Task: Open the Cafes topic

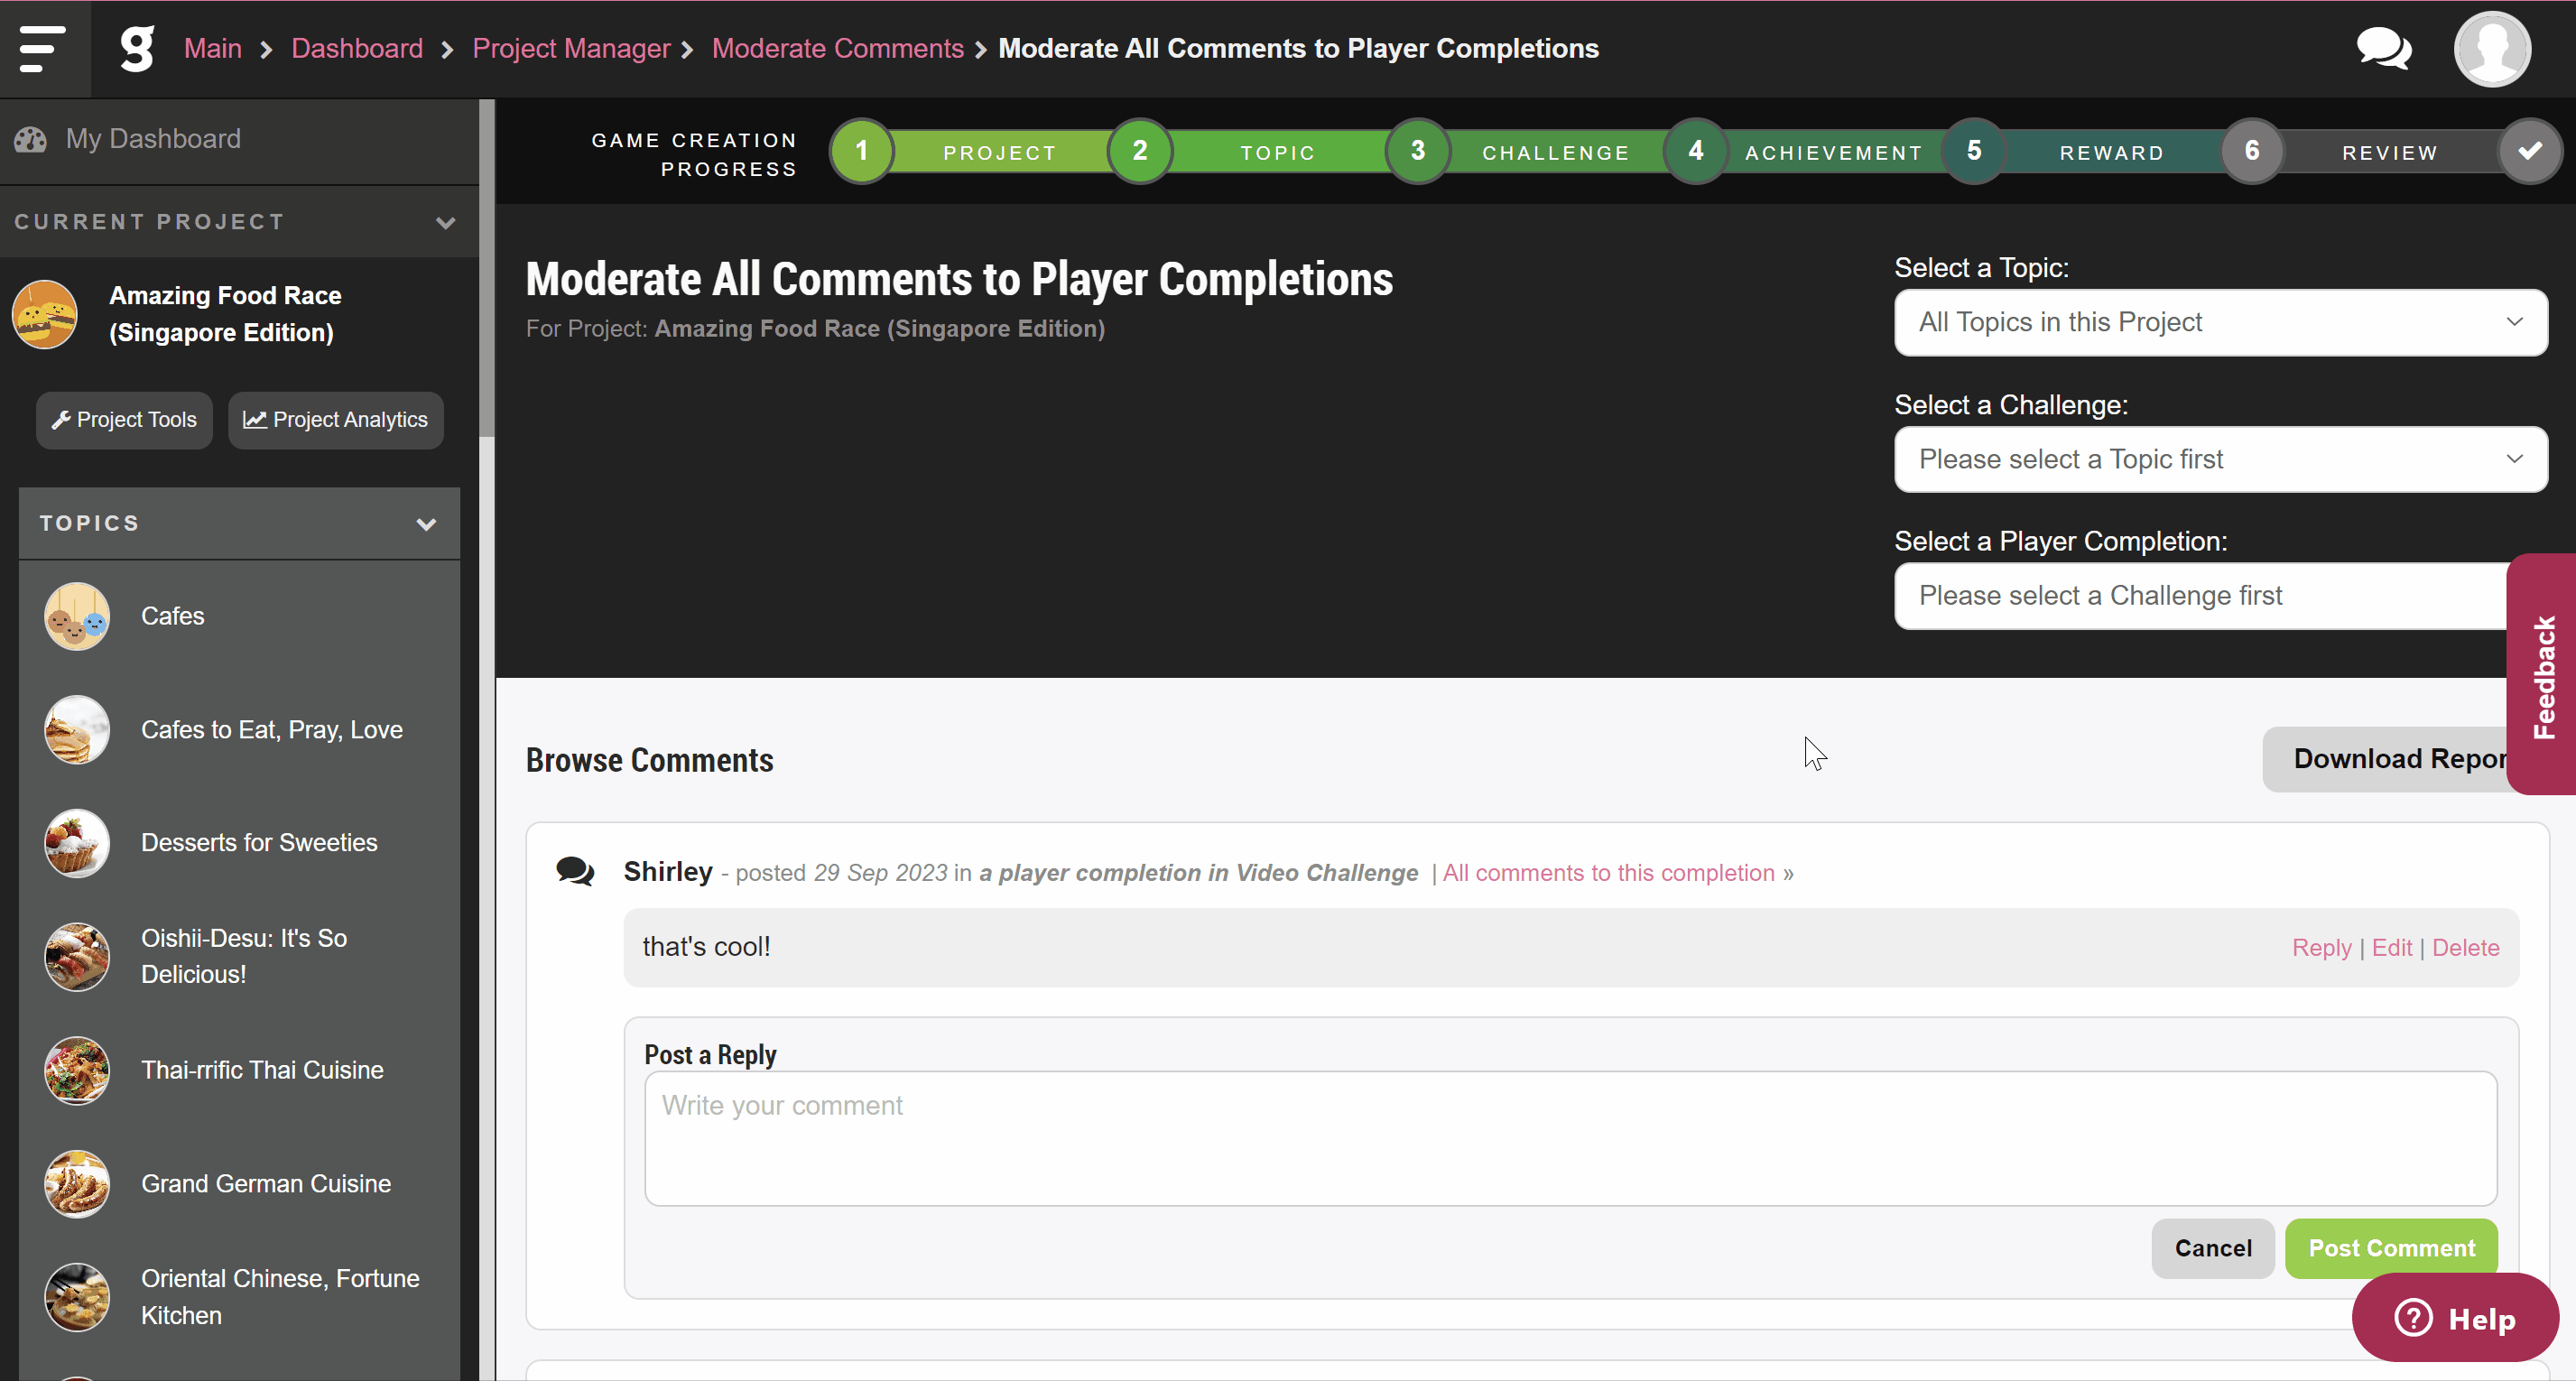Action: [x=172, y=616]
